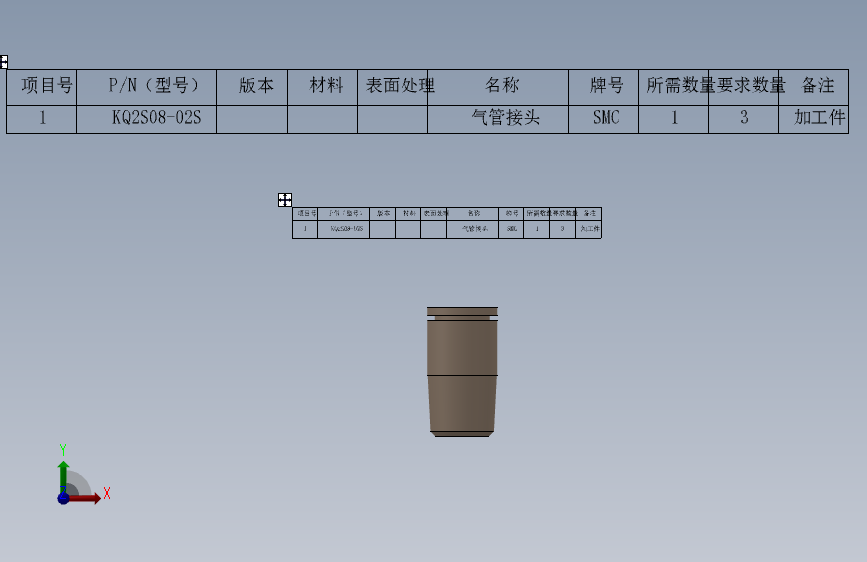
Task: Select the 名称 header cell in large table
Action: 498,87
